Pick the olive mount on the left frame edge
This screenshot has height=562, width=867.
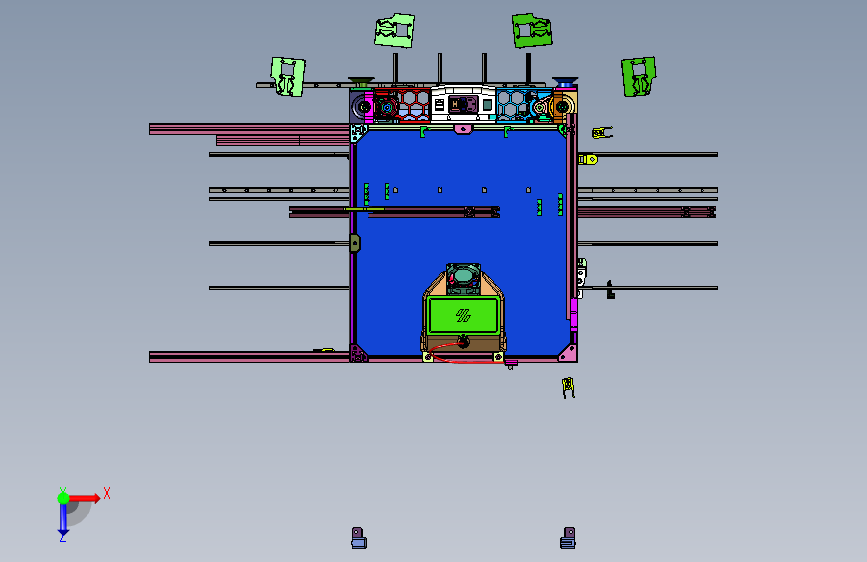click(x=355, y=243)
